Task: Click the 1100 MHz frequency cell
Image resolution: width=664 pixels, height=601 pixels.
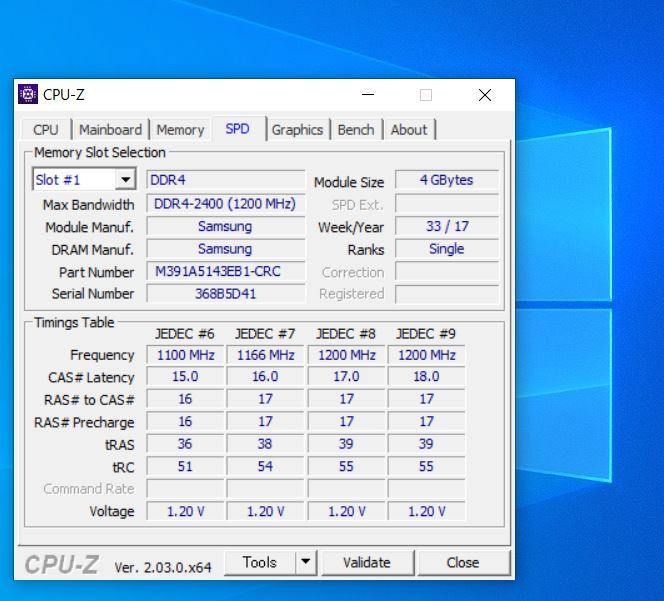Action: coord(185,355)
